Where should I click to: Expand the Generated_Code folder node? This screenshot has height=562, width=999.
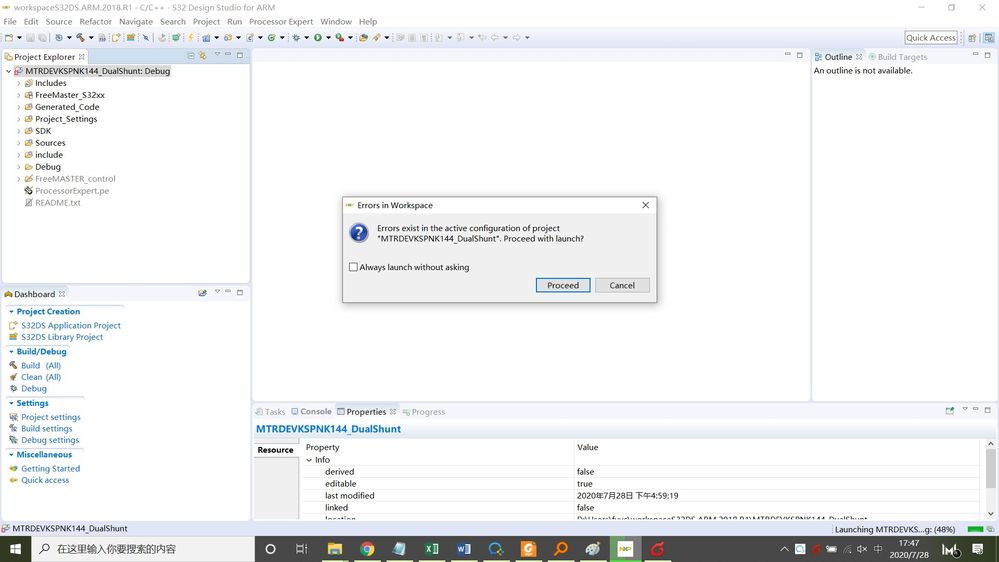tap(18, 107)
